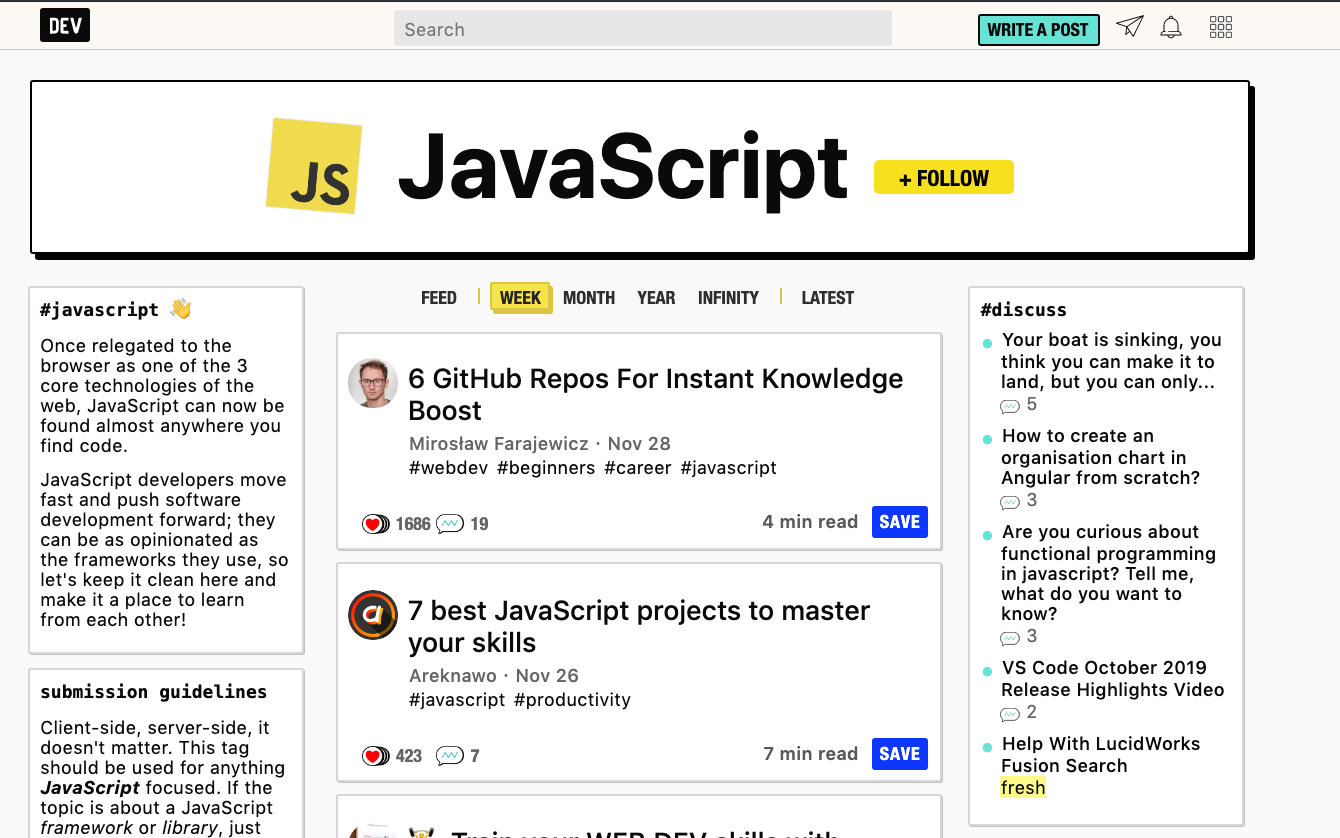The width and height of the screenshot is (1340, 838).
Task: Click the #productivity tag
Action: pos(572,700)
